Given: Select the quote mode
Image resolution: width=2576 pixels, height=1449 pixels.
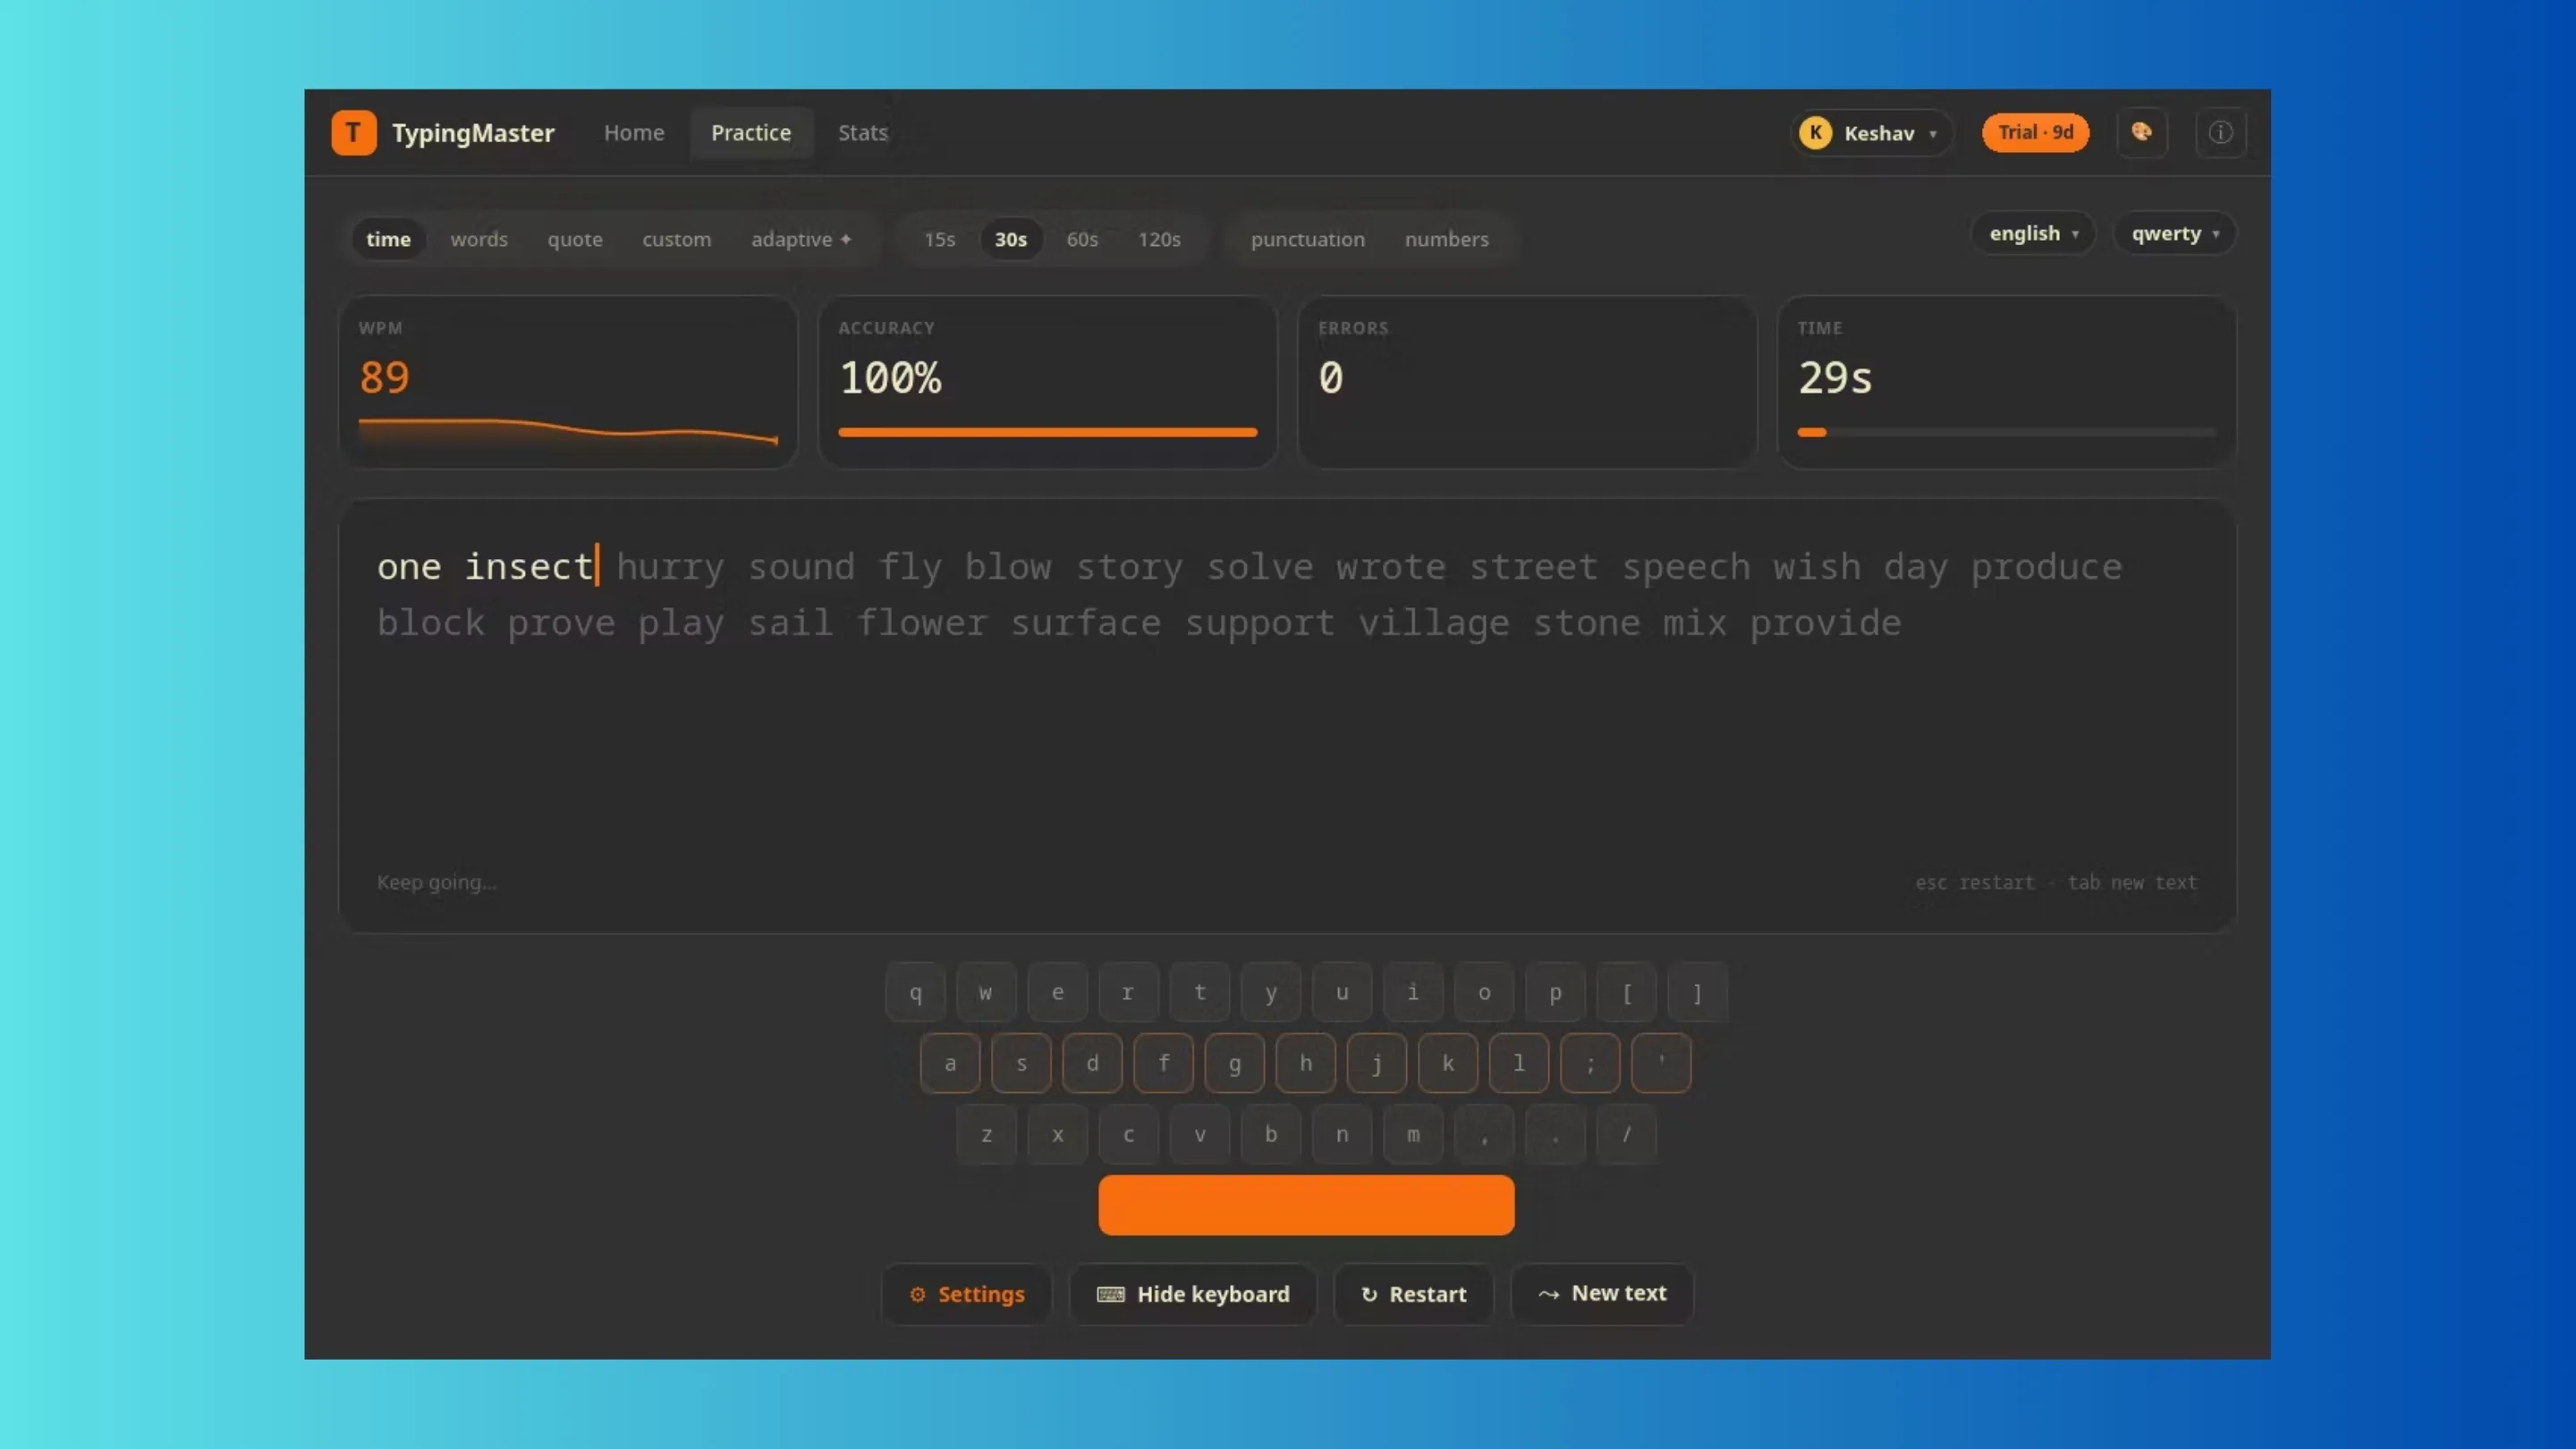Looking at the screenshot, I should [x=574, y=239].
